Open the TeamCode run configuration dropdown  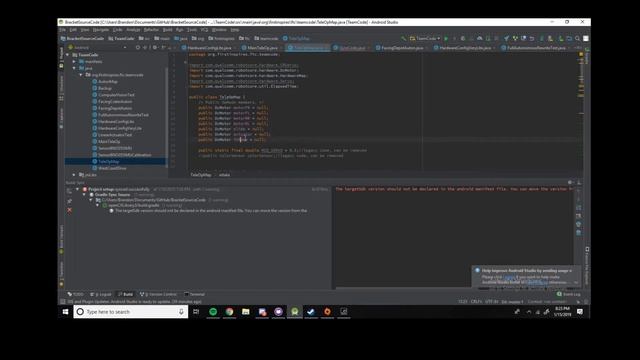(425, 38)
